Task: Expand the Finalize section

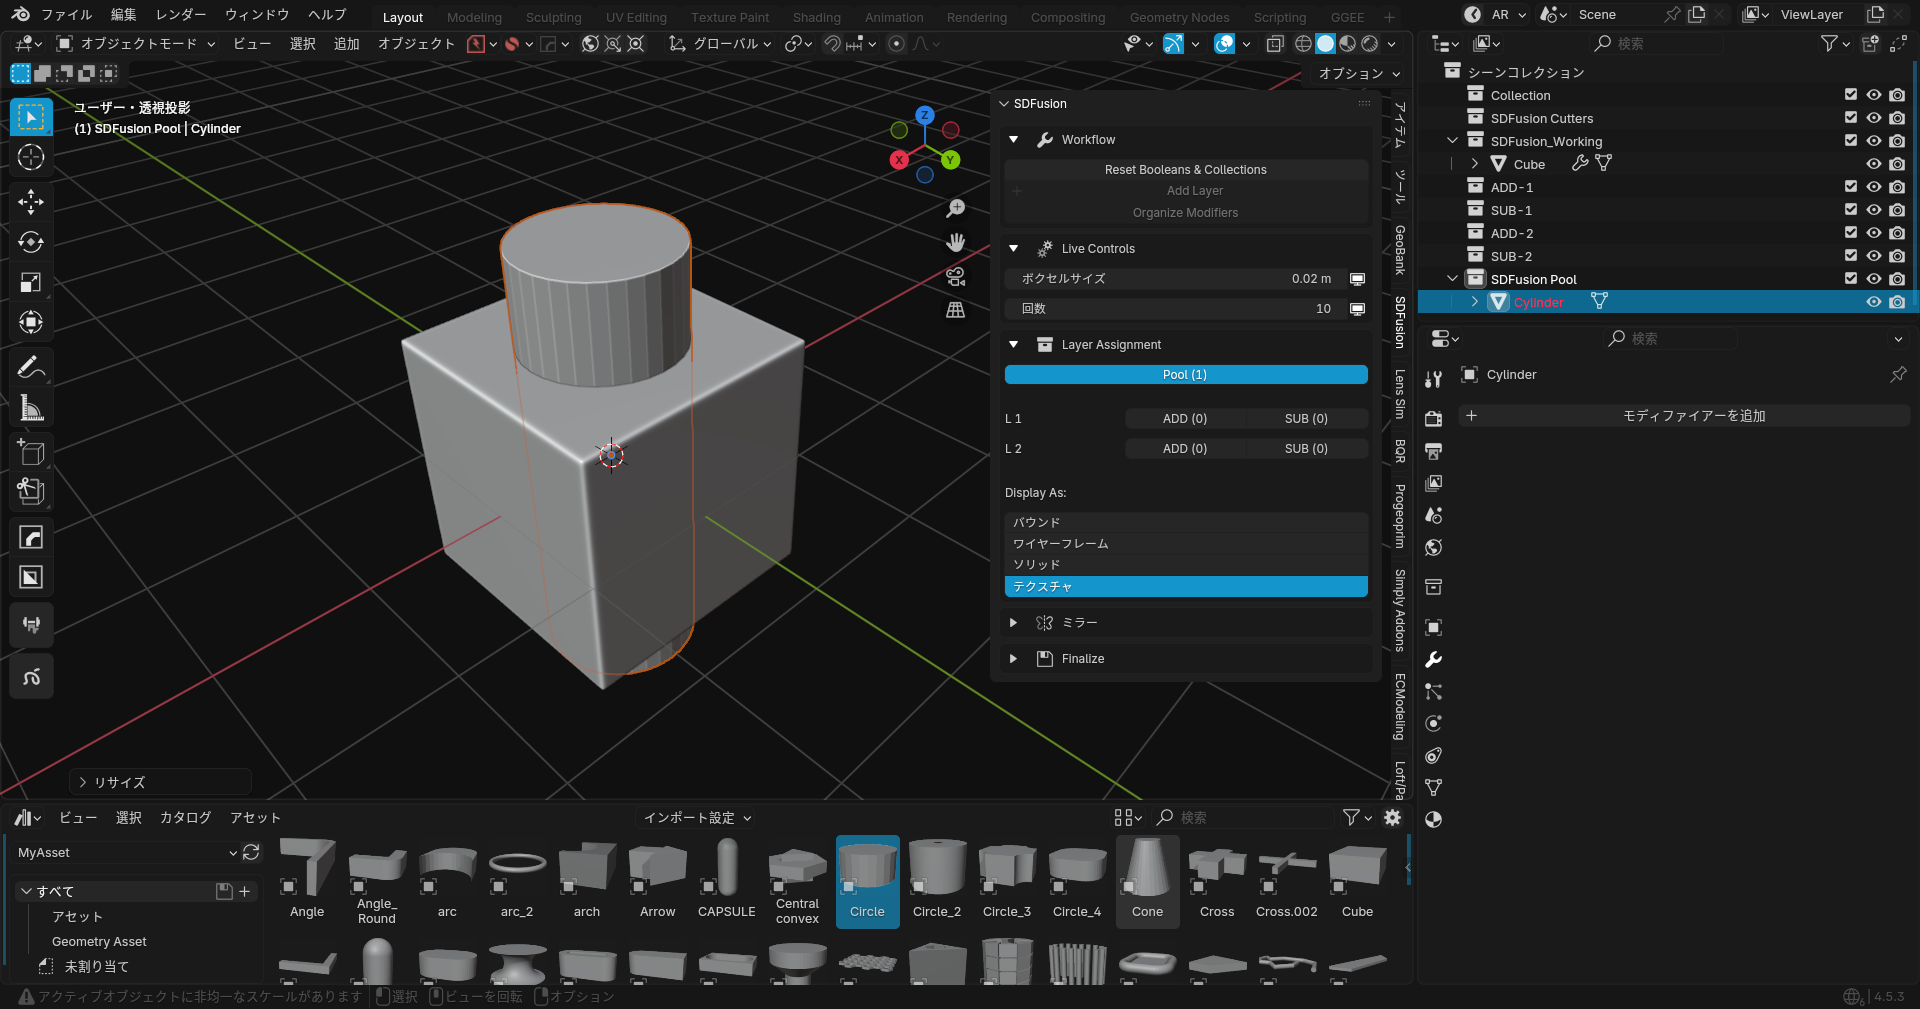Action: point(1014,659)
